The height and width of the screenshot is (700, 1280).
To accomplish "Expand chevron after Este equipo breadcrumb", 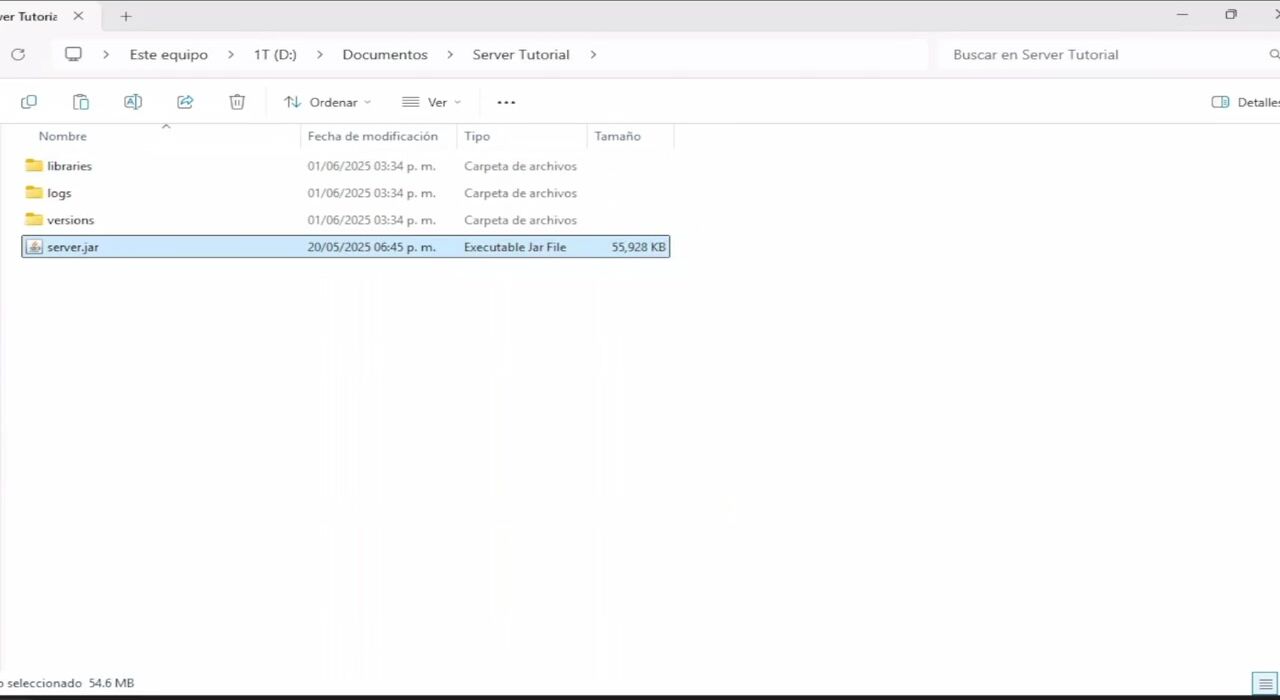I will tap(231, 55).
